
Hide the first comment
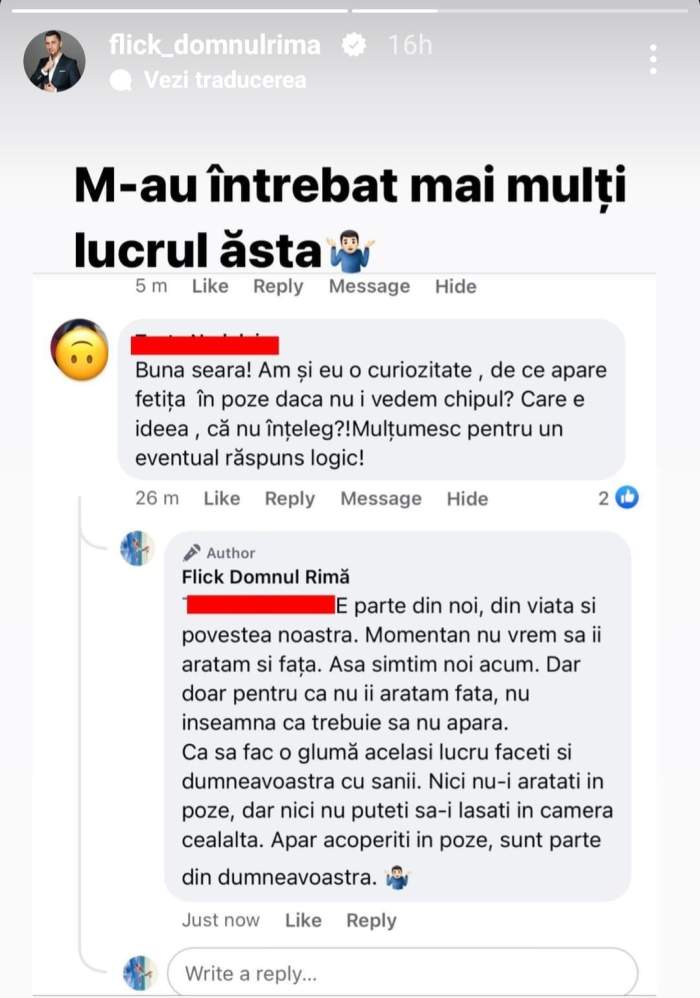click(x=455, y=286)
